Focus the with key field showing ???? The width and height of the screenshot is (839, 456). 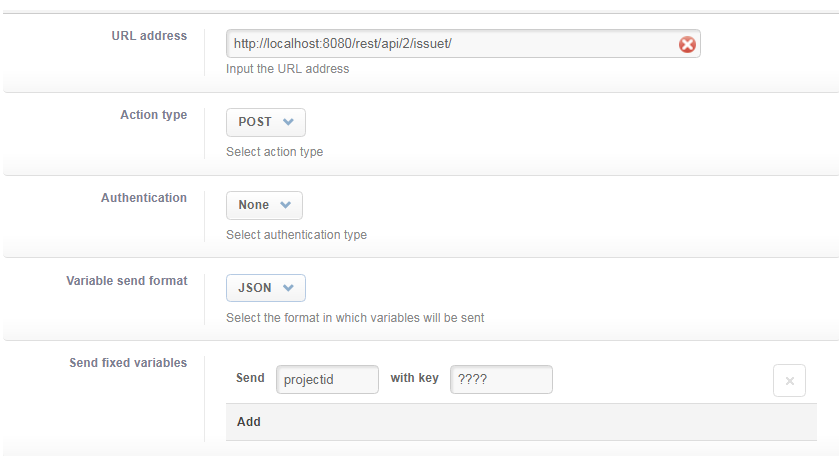501,379
